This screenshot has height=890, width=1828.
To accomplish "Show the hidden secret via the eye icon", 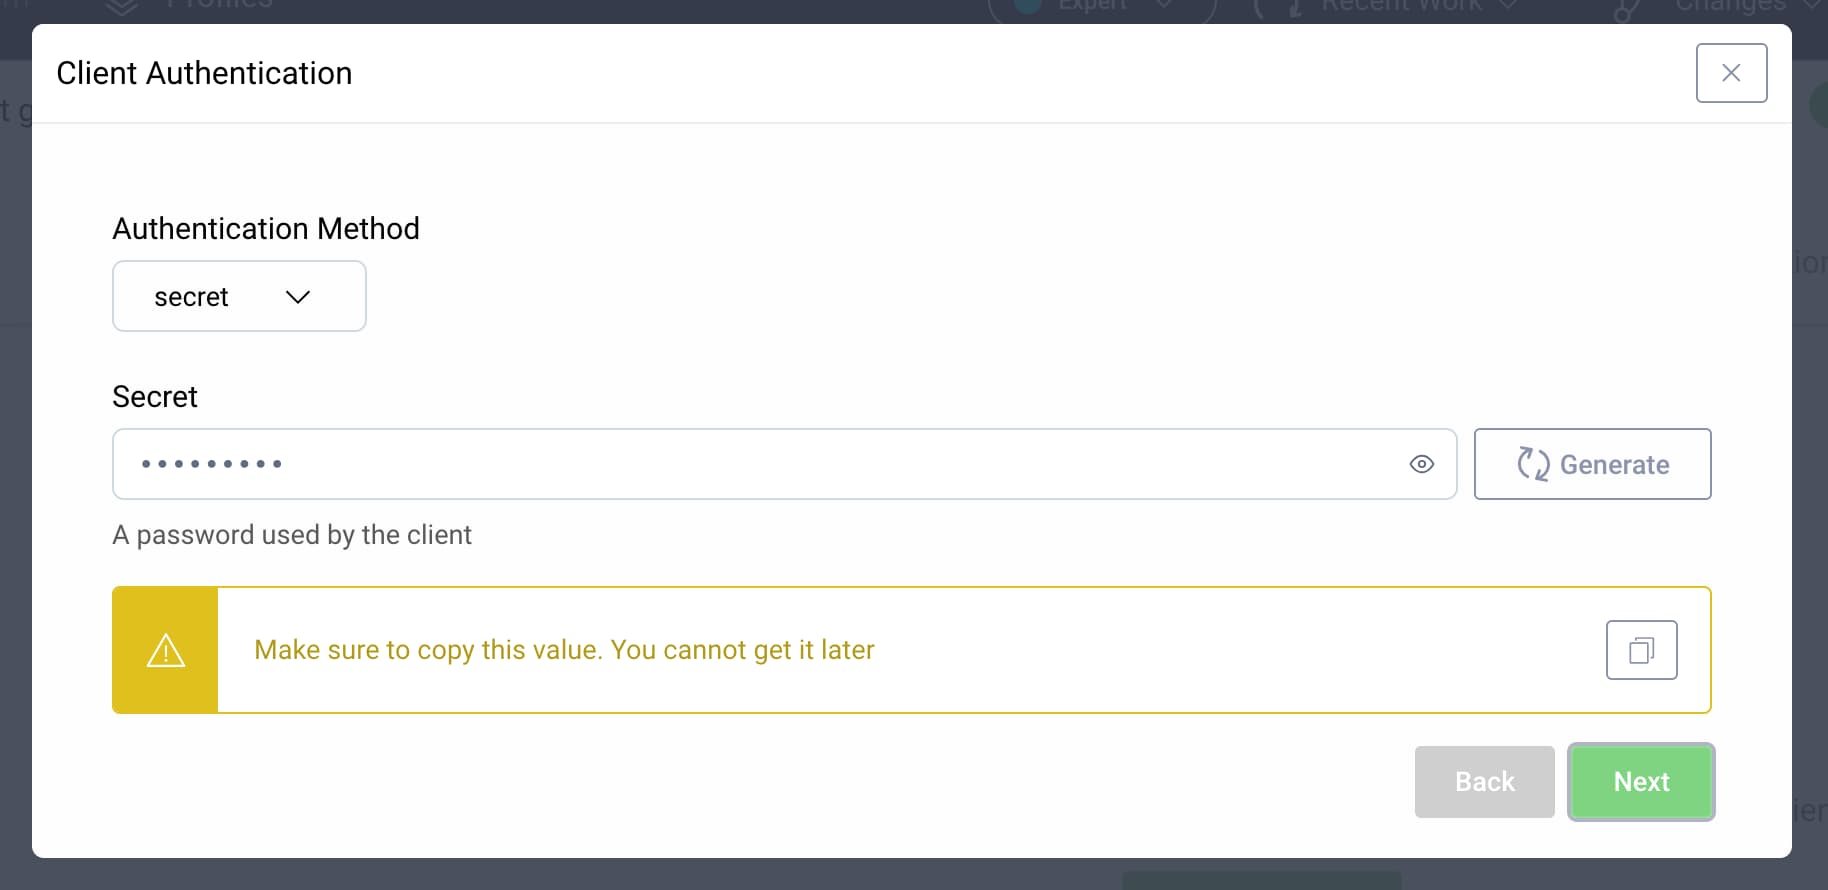I will [x=1421, y=463].
